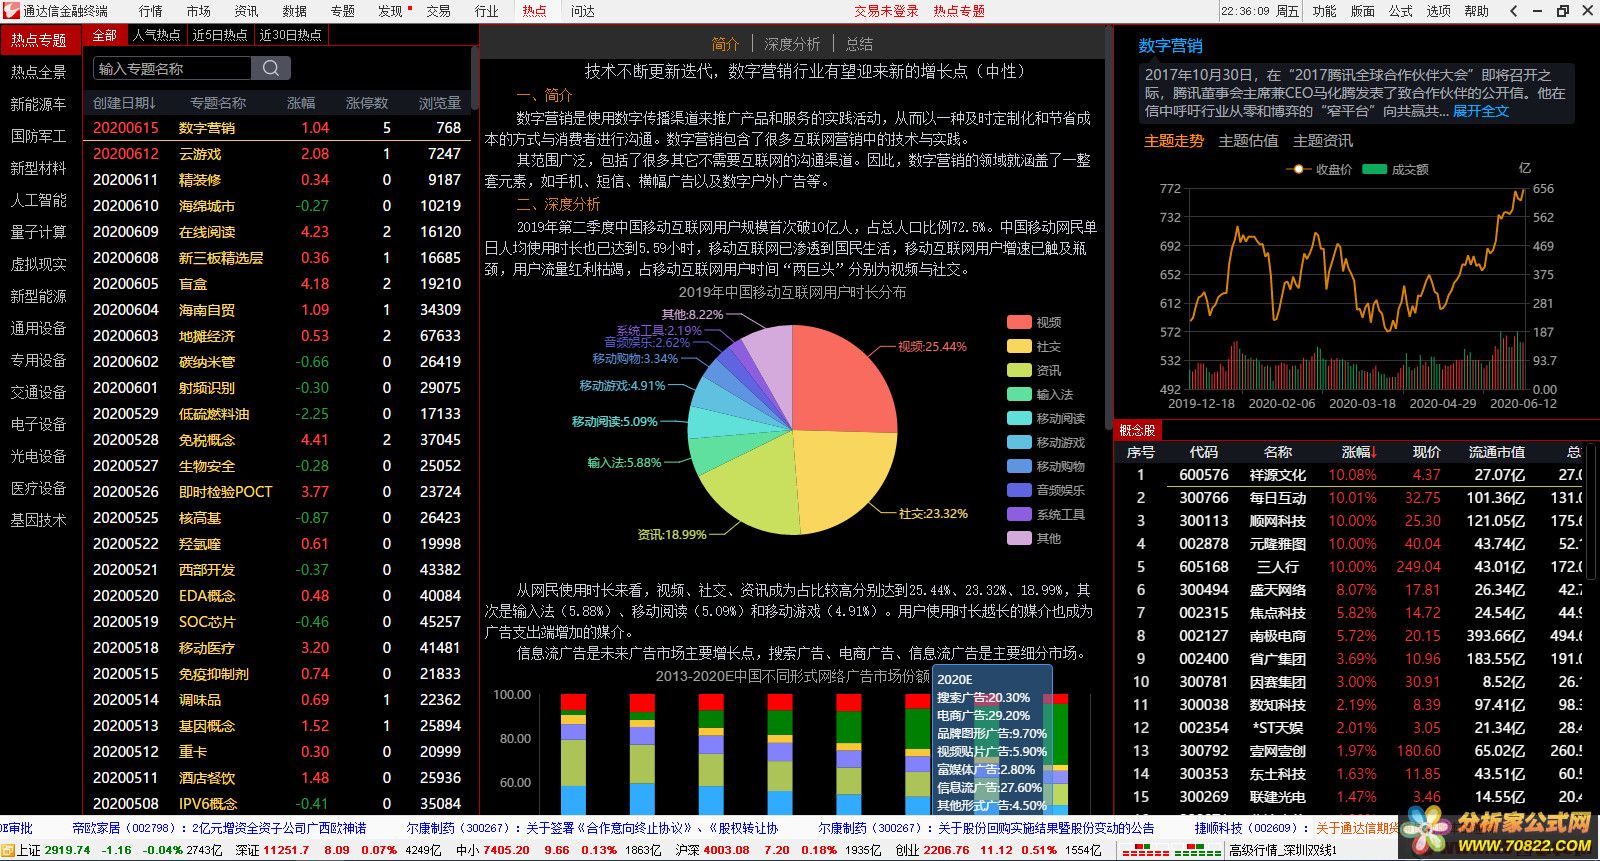Switch to 人气热点 tab
The image size is (1600, 861).
pos(157,35)
